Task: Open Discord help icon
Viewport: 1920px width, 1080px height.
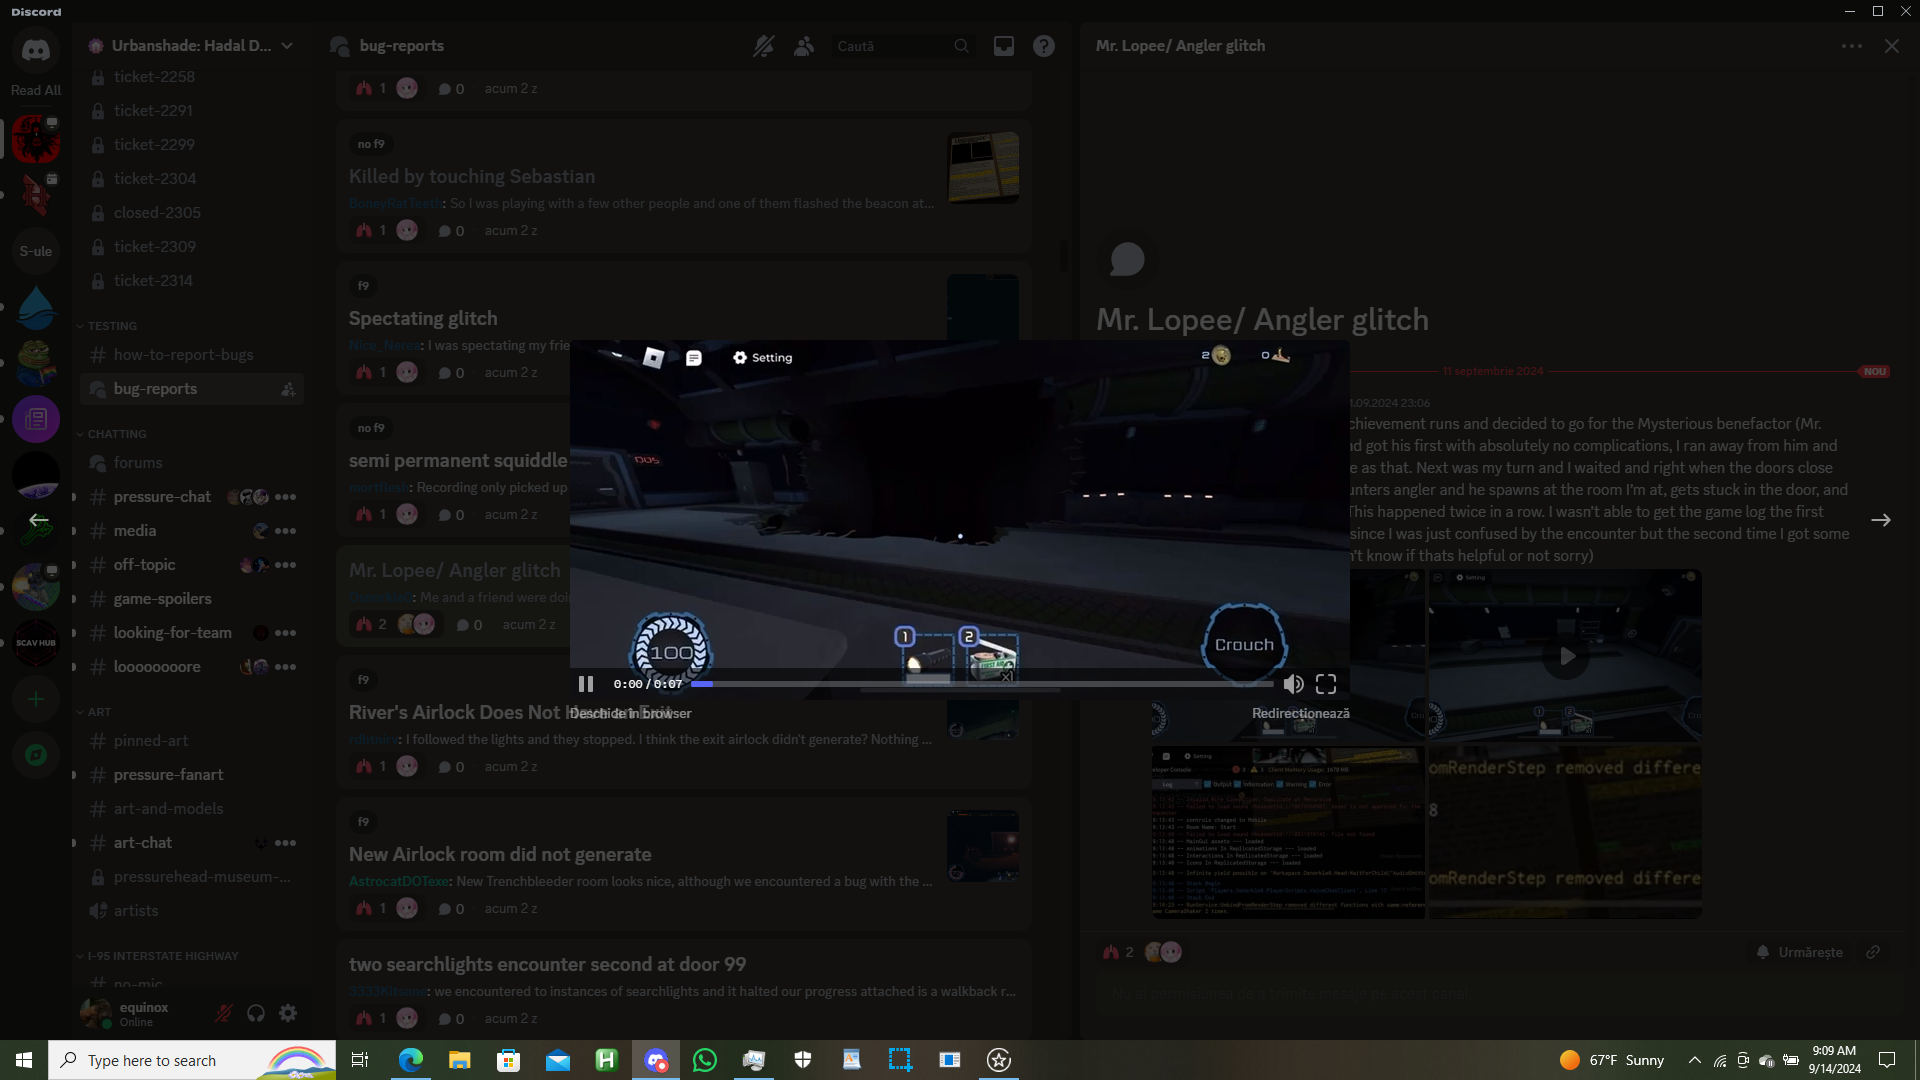Action: pos(1044,46)
